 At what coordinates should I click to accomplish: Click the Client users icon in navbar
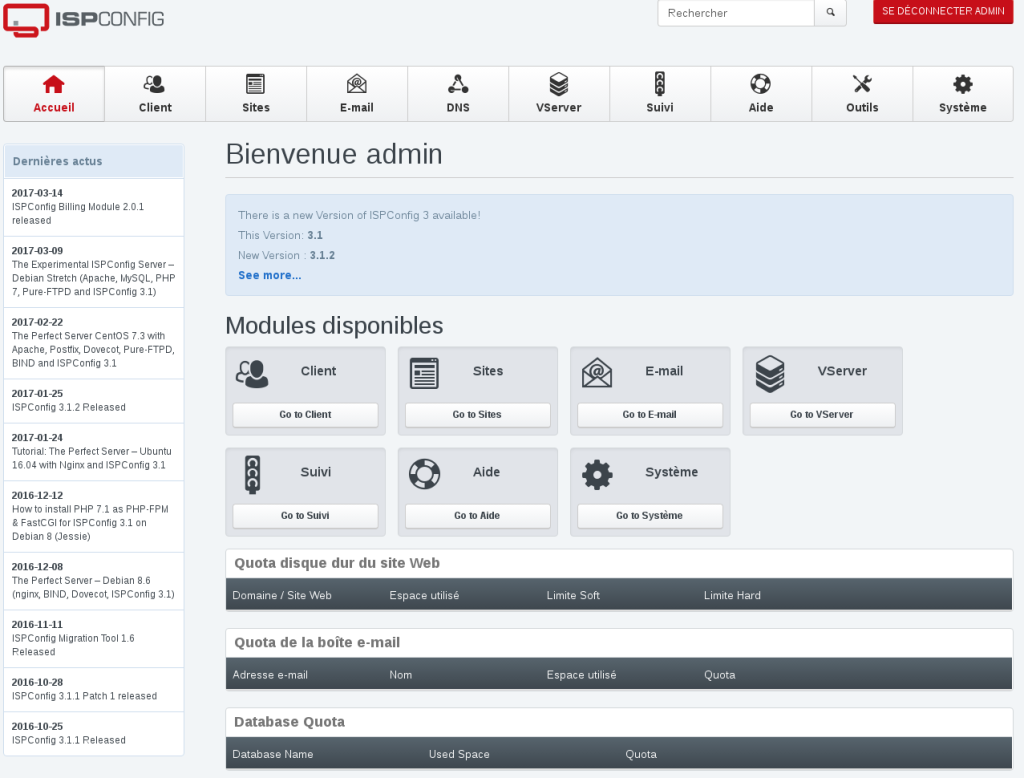pos(155,84)
